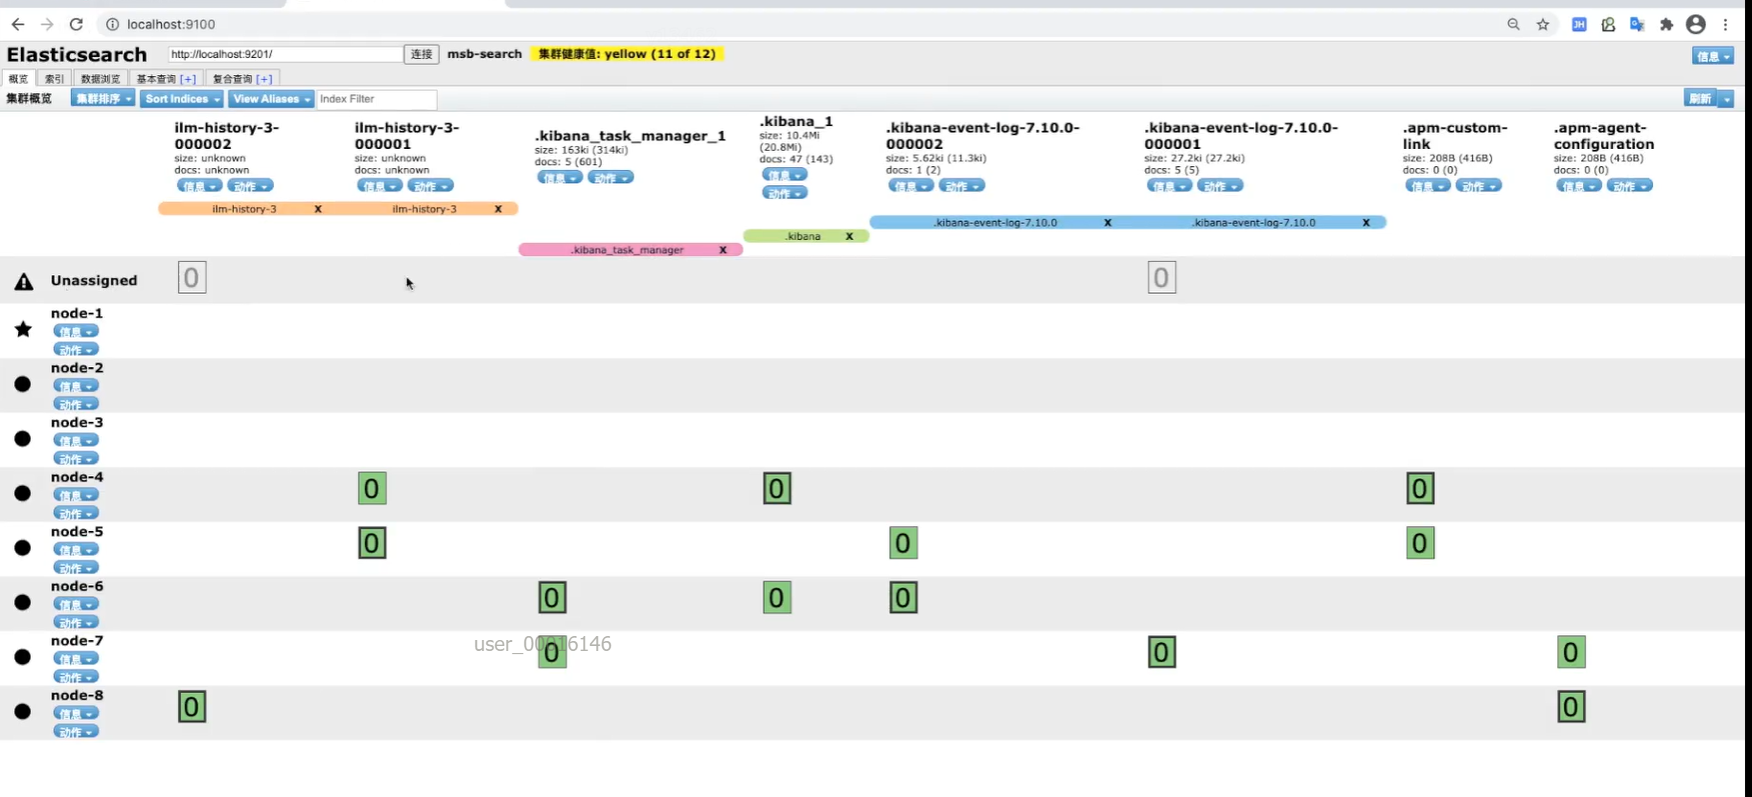Open the arrow dropdown next to 刷新
Viewport: 1752px width, 797px height.
click(1726, 99)
